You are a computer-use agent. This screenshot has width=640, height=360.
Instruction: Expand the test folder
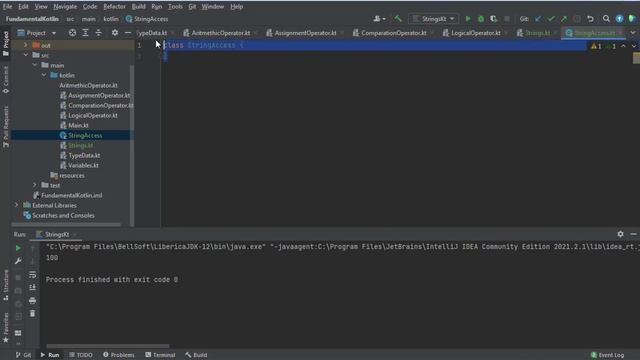35,185
